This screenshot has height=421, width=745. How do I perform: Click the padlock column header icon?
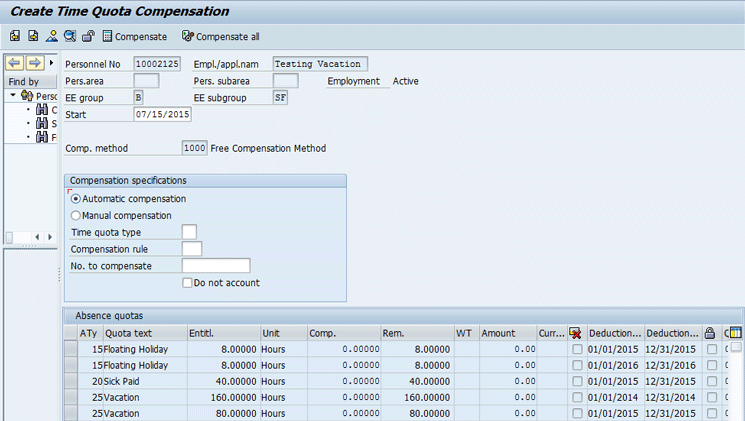pyautogui.click(x=710, y=333)
